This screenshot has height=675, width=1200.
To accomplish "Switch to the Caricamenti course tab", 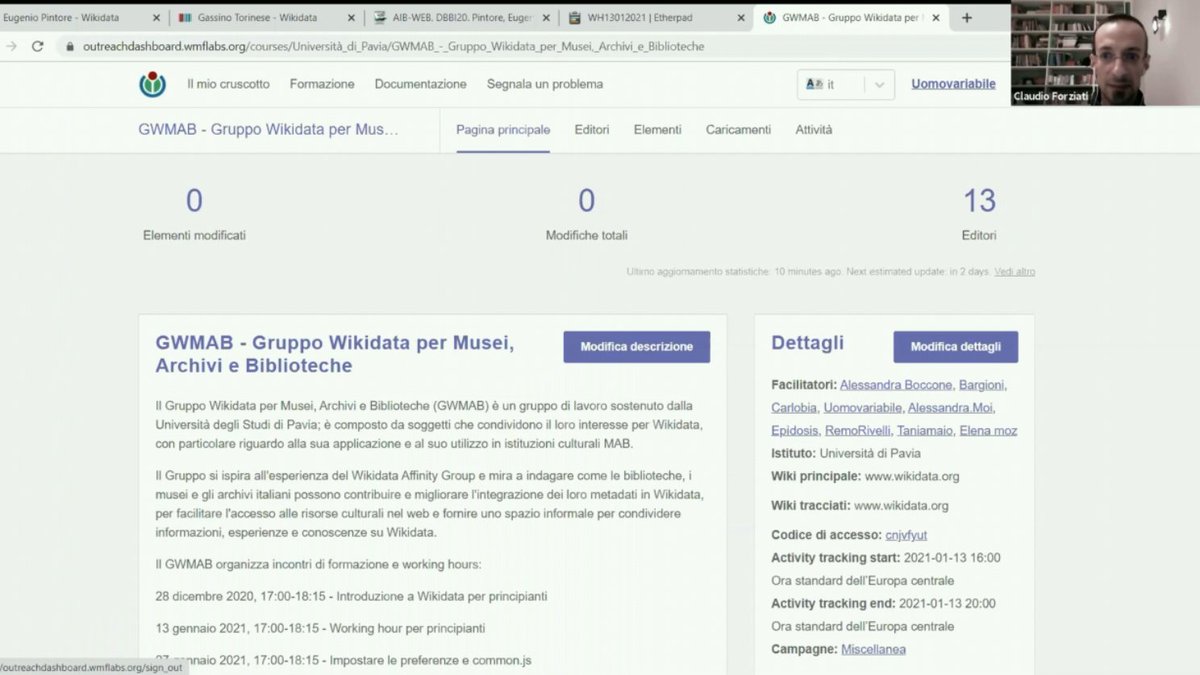I will (738, 130).
